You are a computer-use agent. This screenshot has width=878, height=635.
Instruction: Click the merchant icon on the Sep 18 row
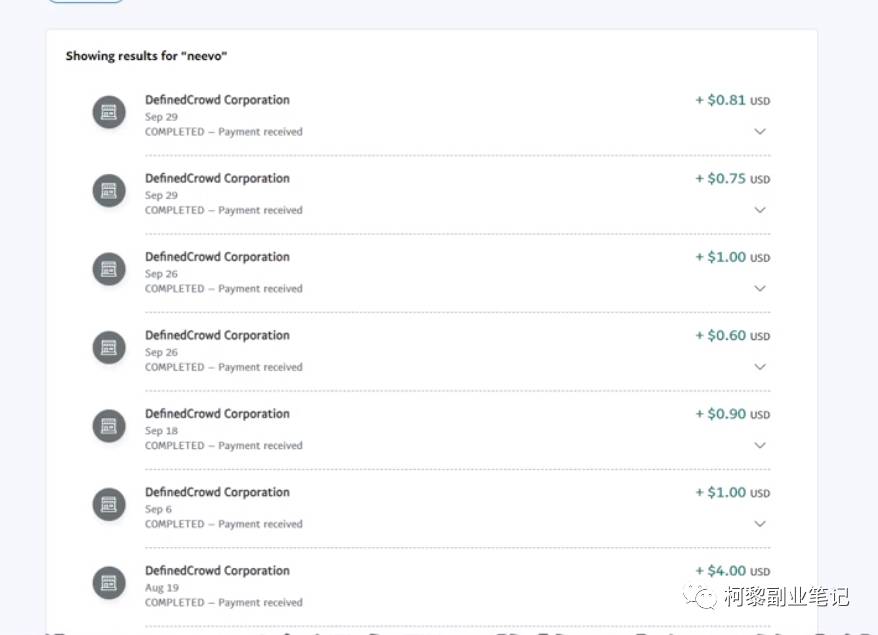coord(109,426)
